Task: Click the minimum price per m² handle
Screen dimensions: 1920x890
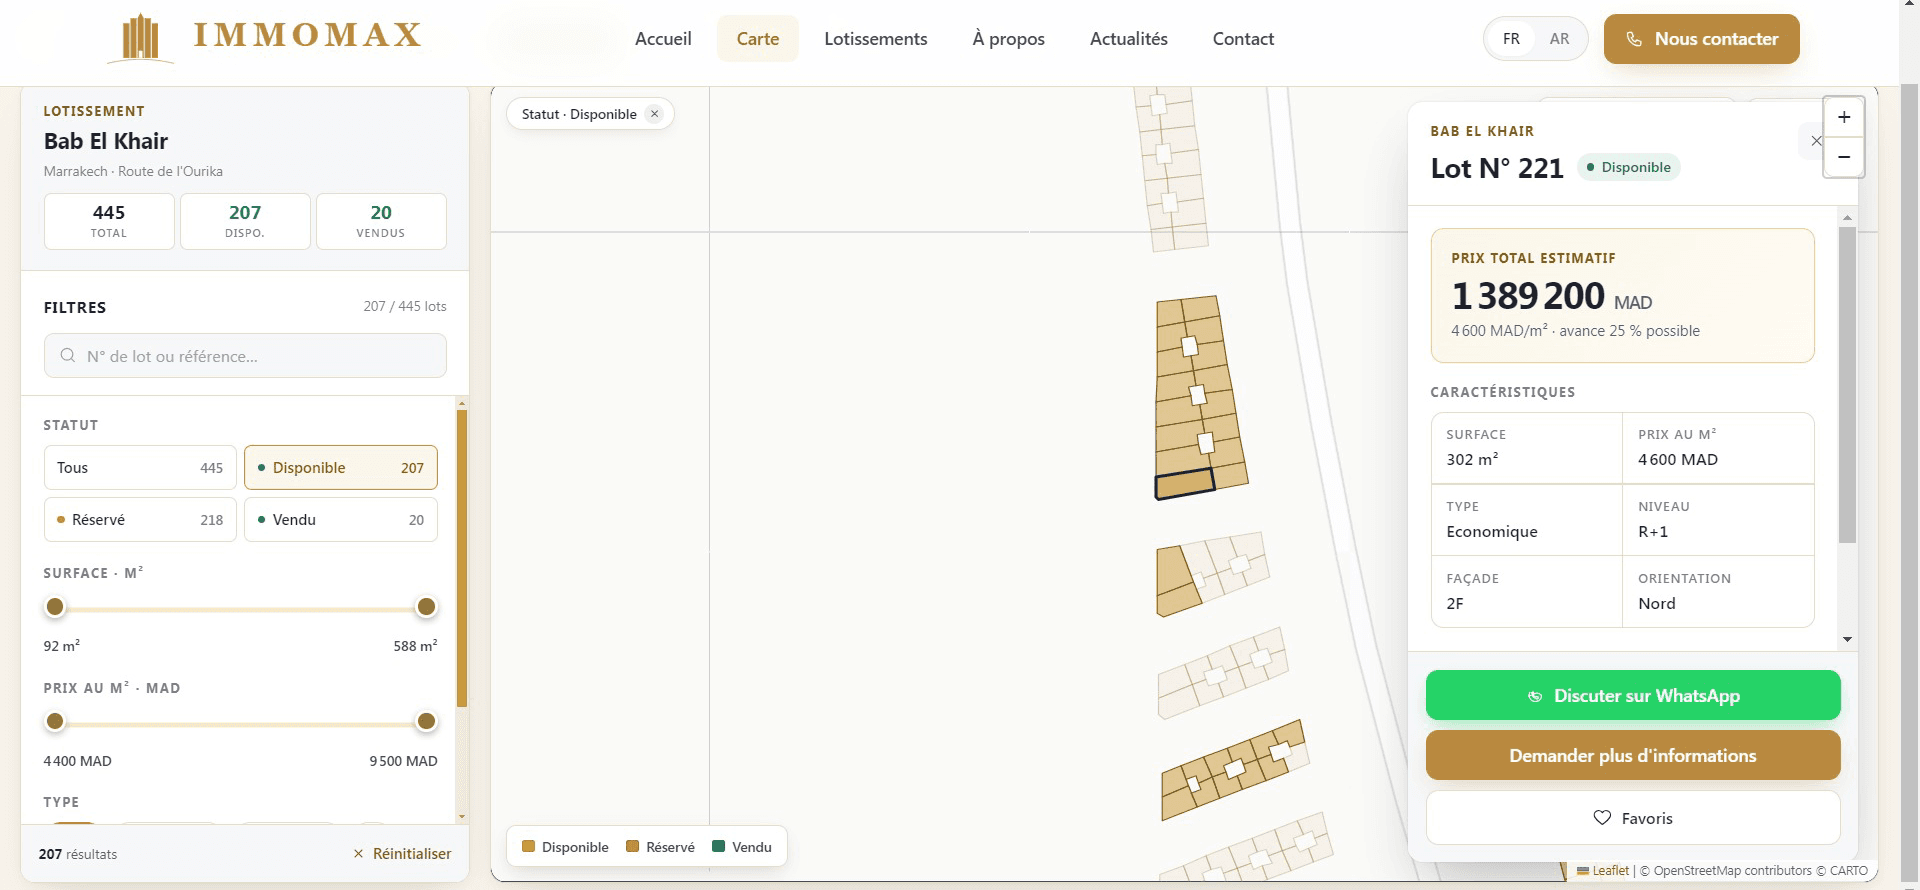Action: [x=55, y=721]
